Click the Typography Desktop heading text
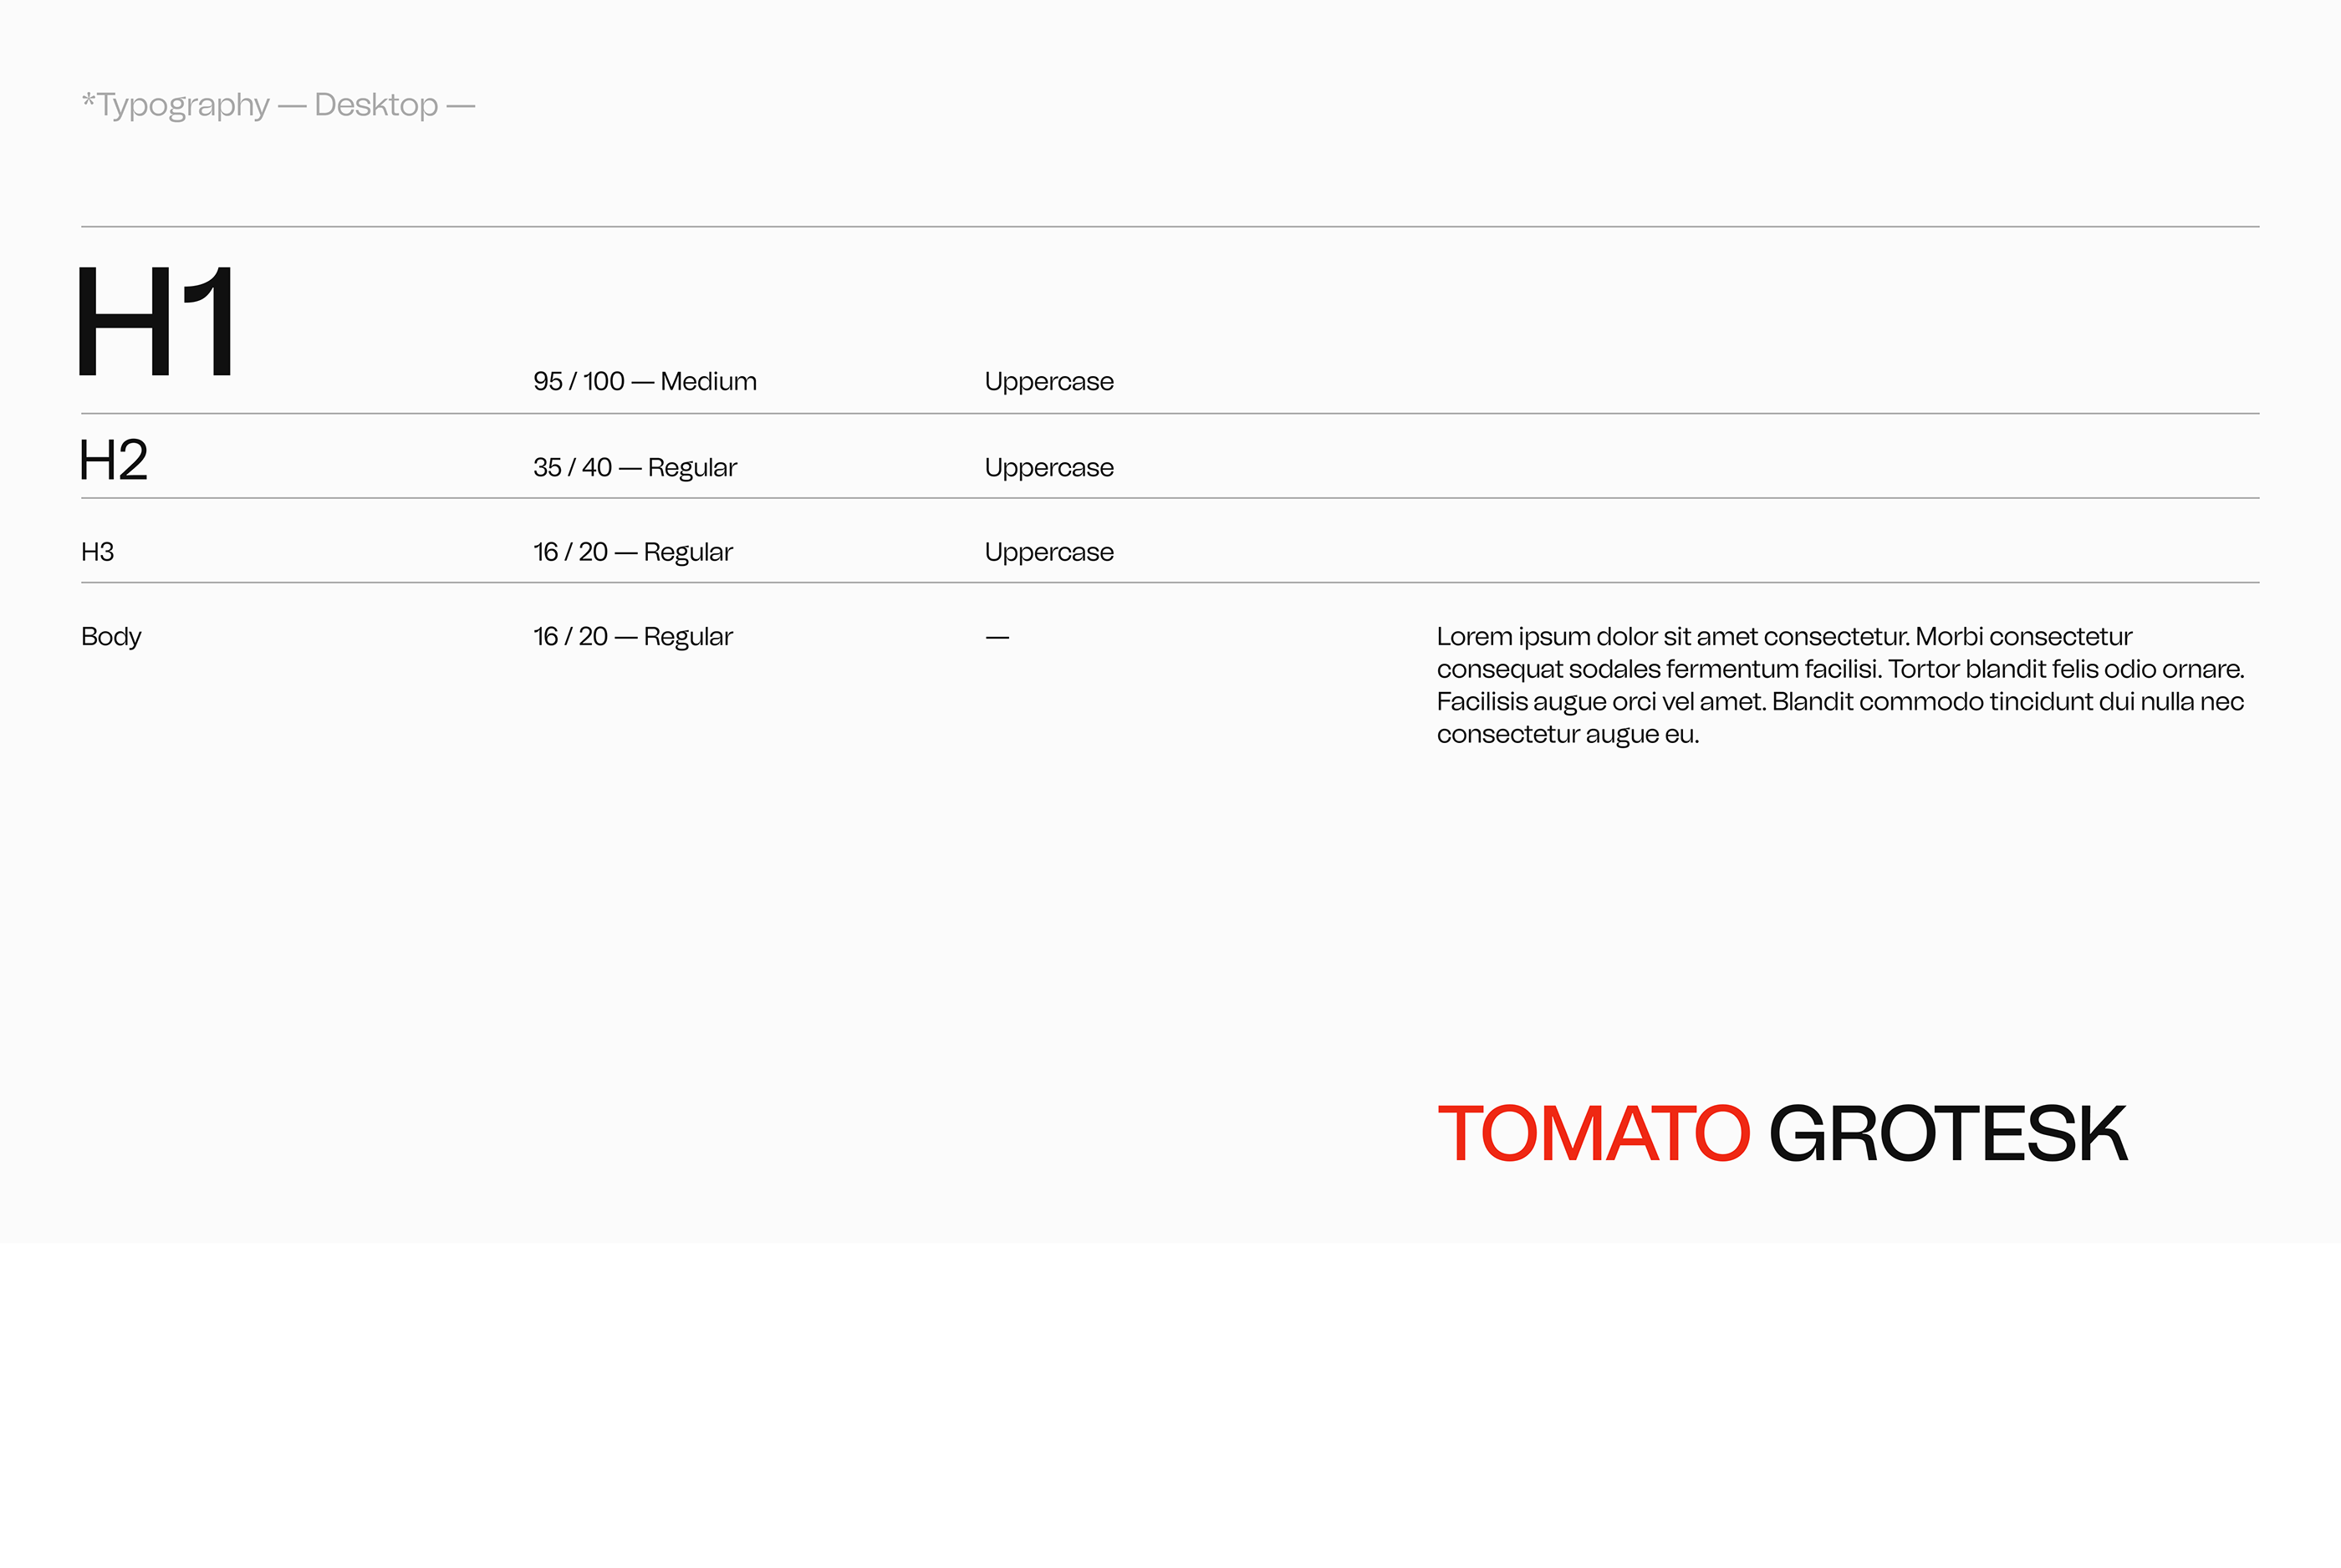Viewport: 2341px width, 1568px height. [x=278, y=105]
